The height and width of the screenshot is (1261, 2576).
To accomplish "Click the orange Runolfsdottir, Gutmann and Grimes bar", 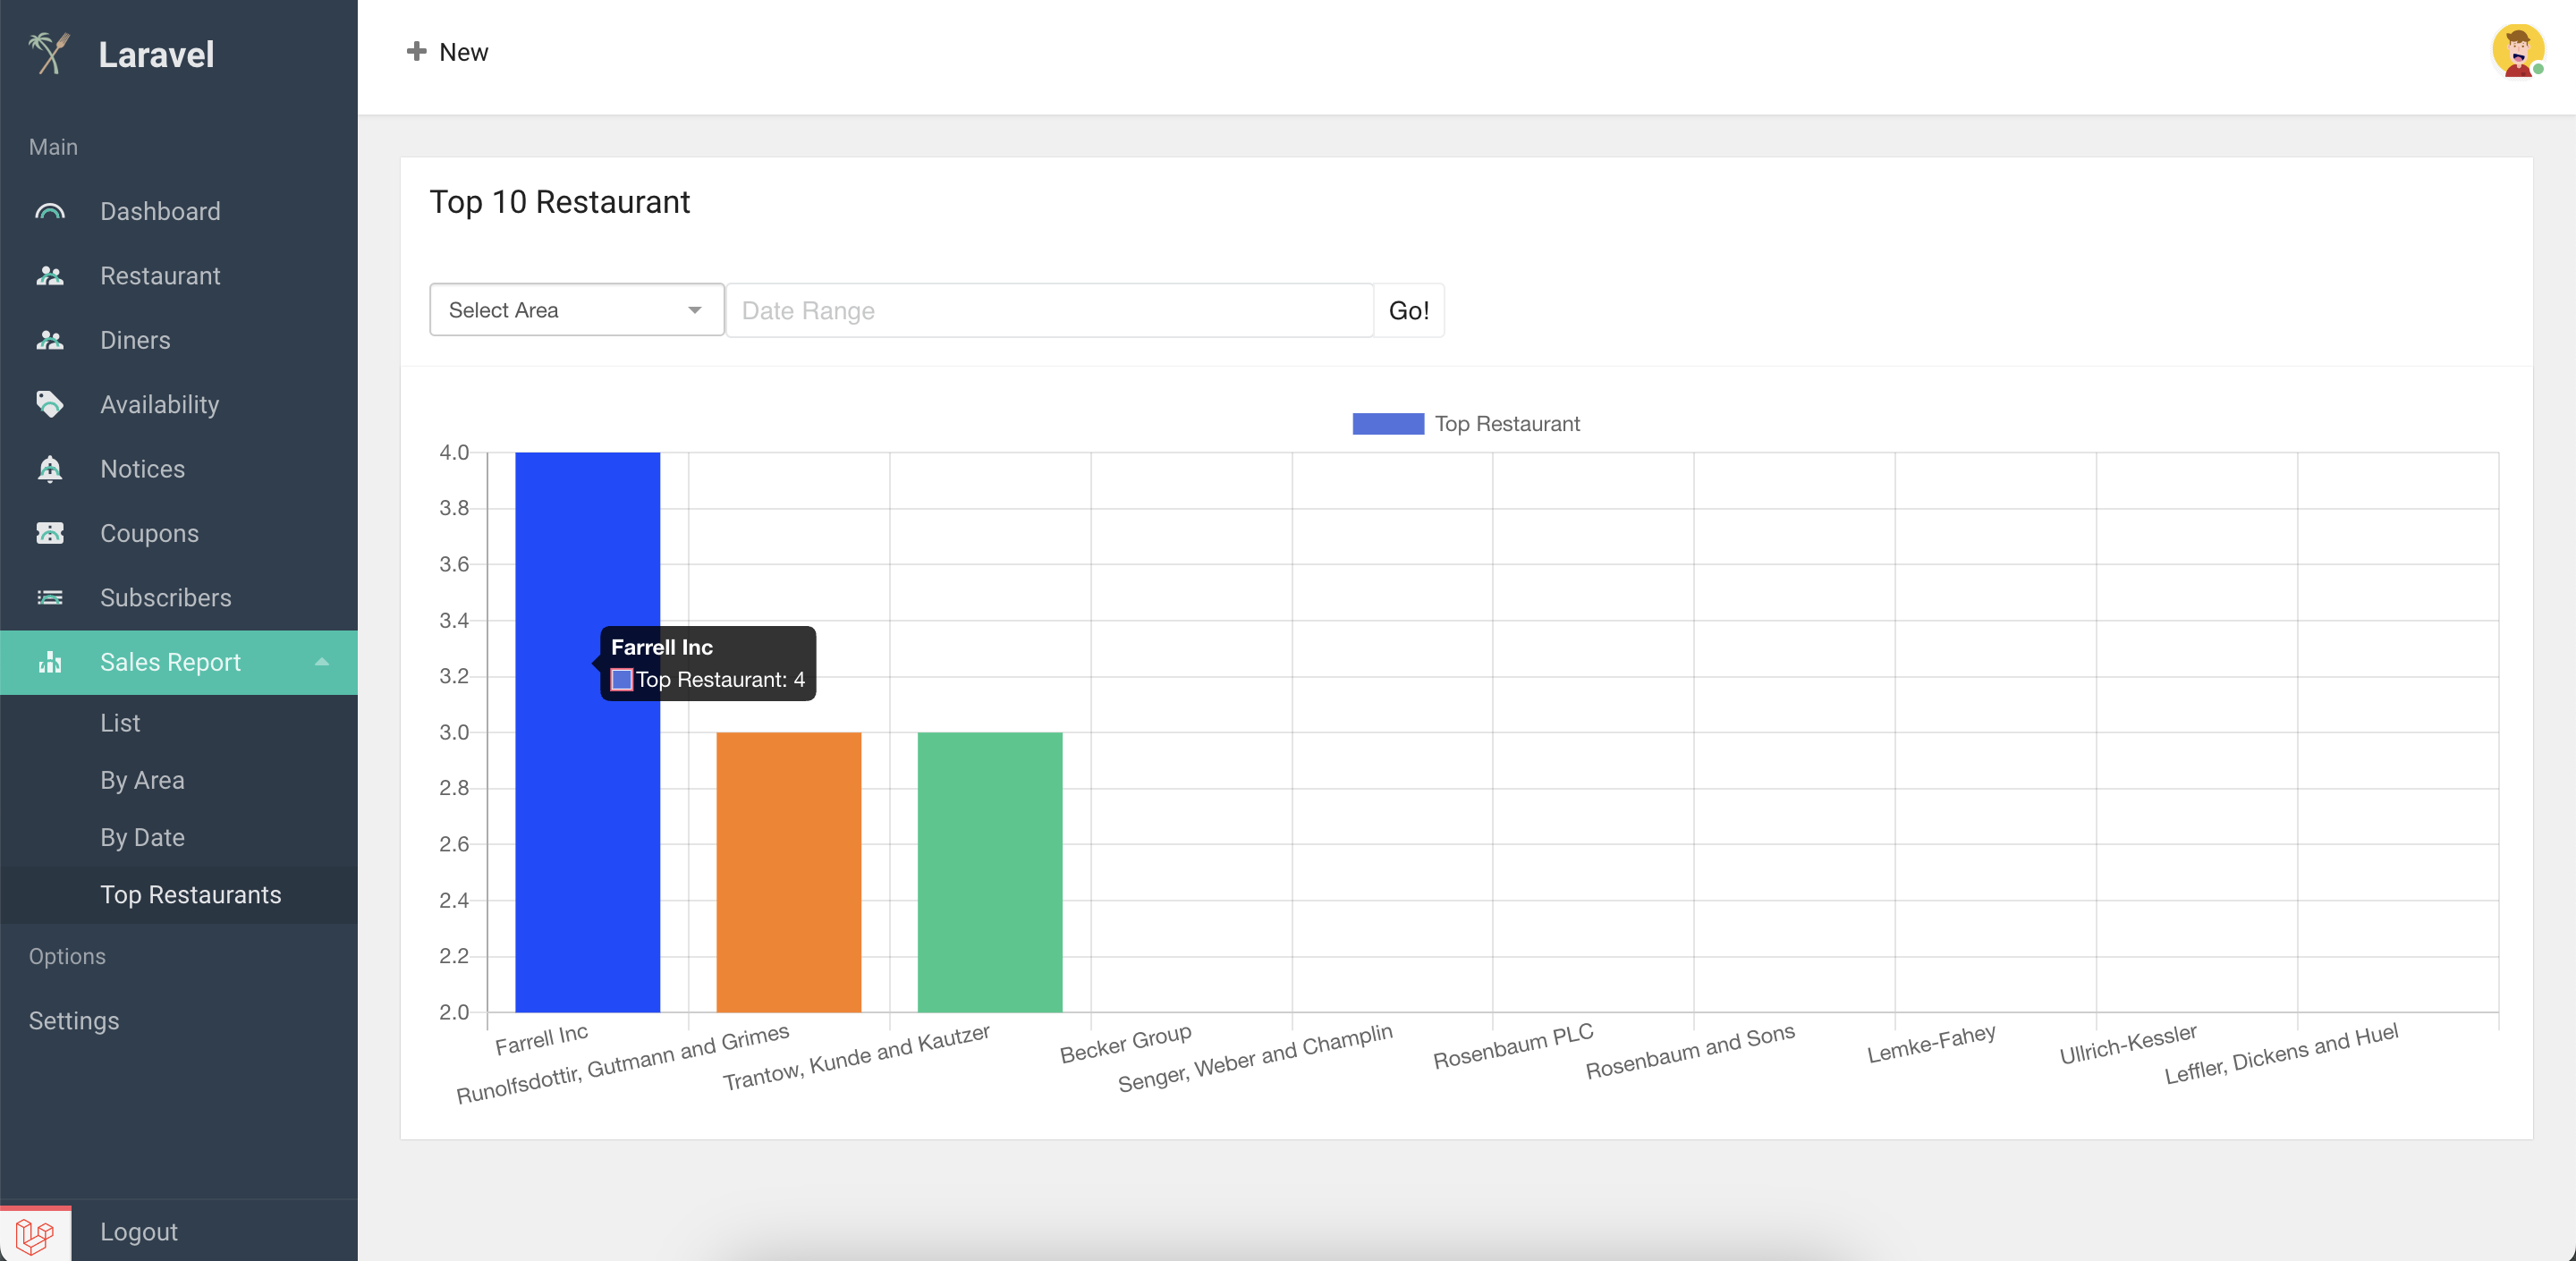I will click(x=788, y=872).
